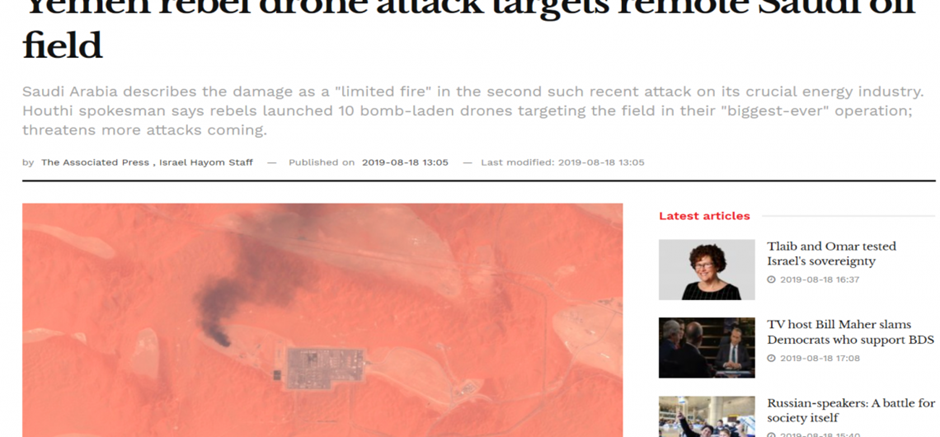Screen dimensions: 940x437
Task: Click the clock icon beside 2019-08-18 17:08
Action: click(771, 358)
